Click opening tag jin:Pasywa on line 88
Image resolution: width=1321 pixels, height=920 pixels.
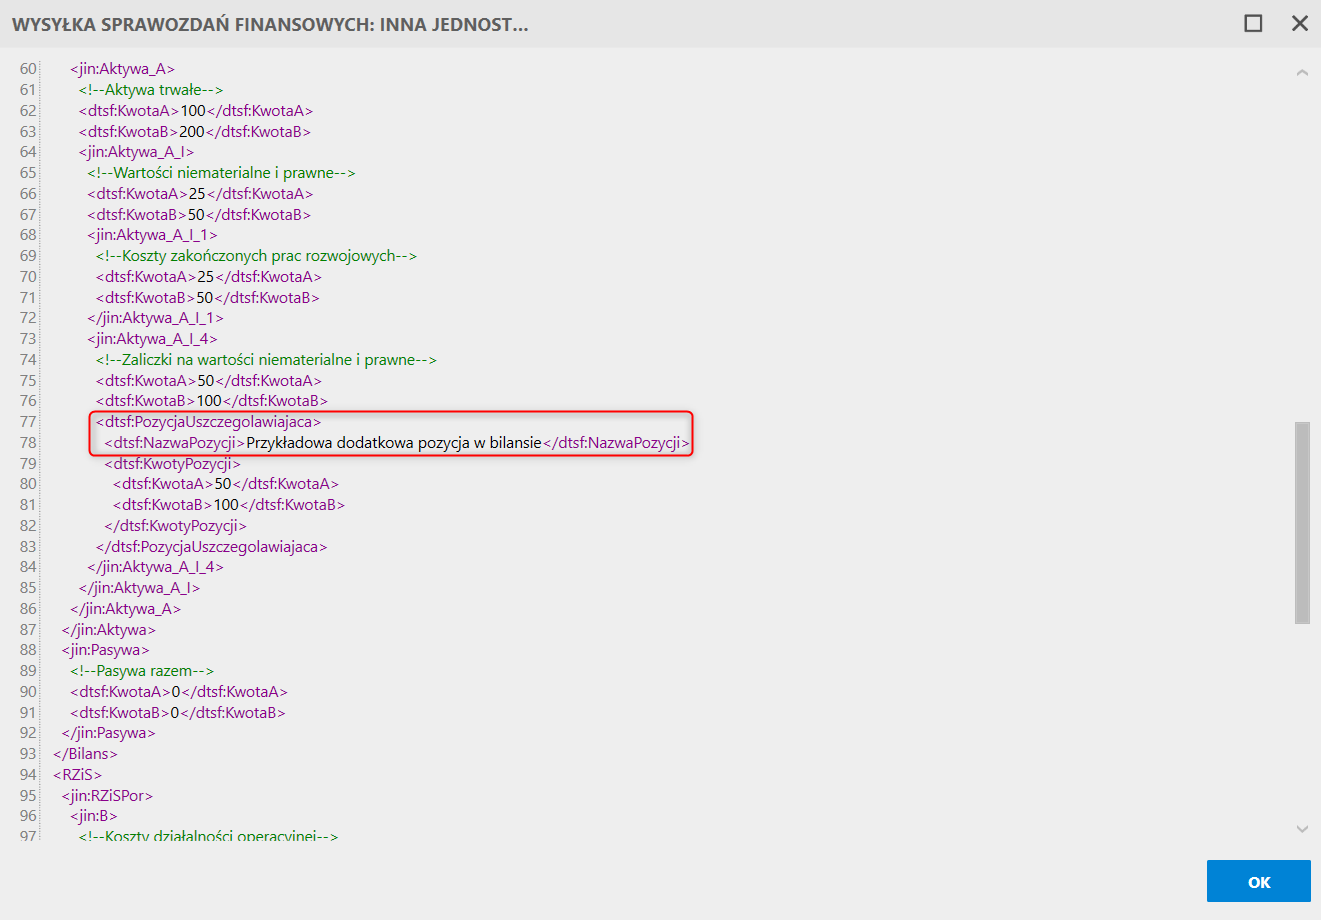click(x=105, y=650)
